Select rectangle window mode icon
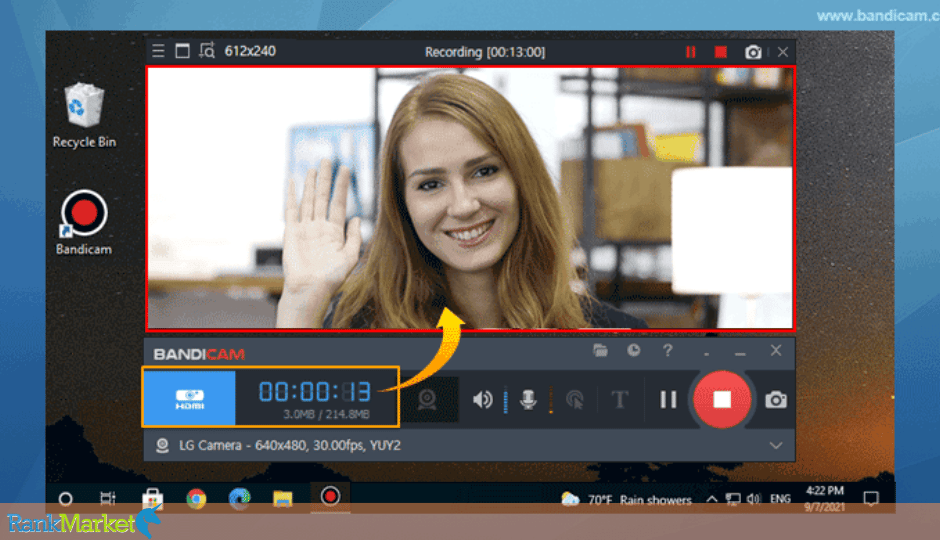The image size is (940, 540). point(182,51)
